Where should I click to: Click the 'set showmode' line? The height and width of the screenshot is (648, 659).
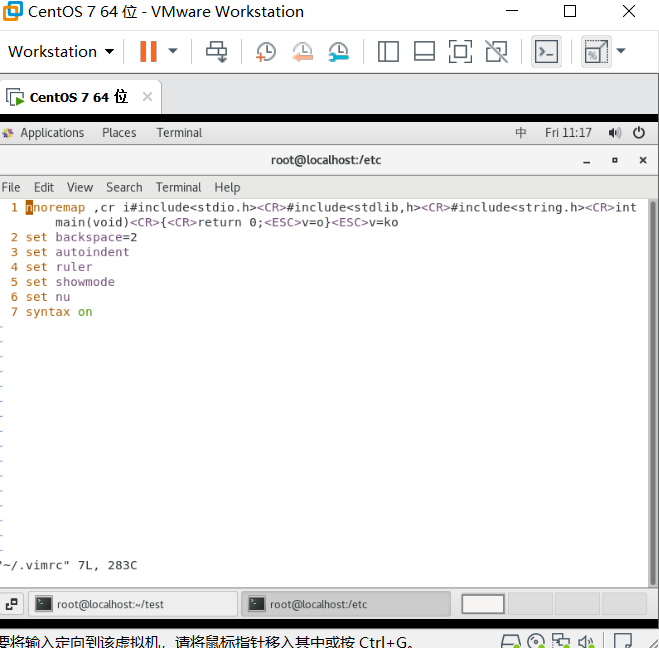pyautogui.click(x=70, y=282)
